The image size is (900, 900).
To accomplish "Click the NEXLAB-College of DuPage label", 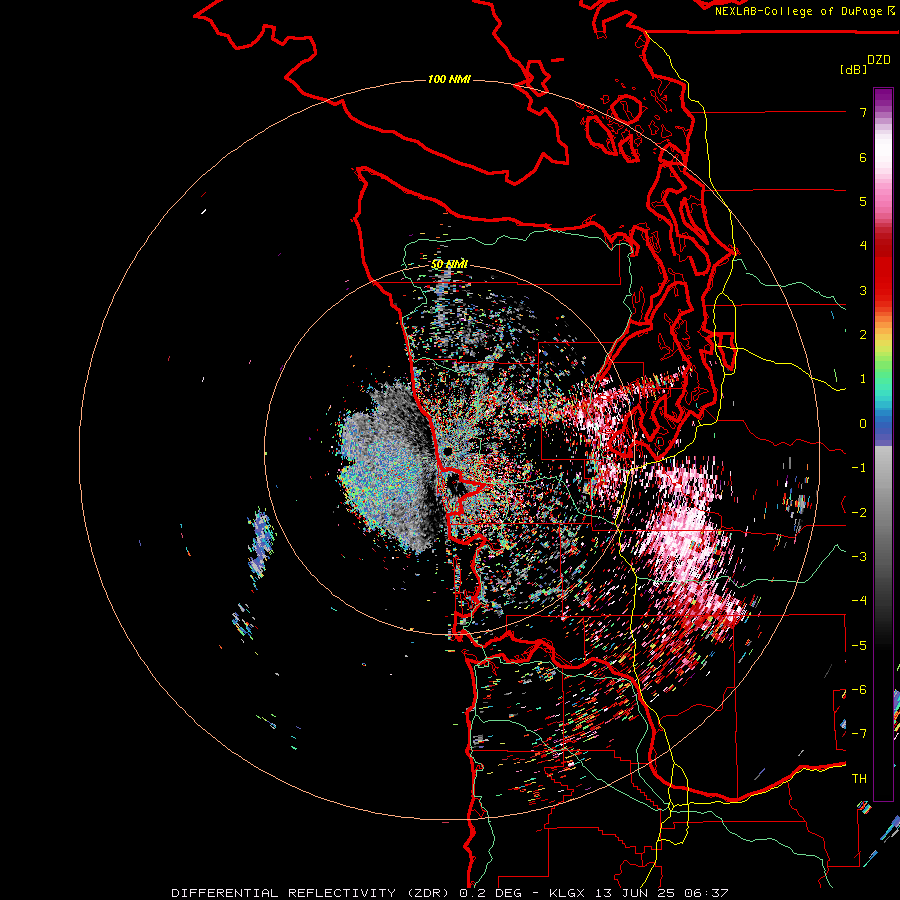I will (800, 11).
